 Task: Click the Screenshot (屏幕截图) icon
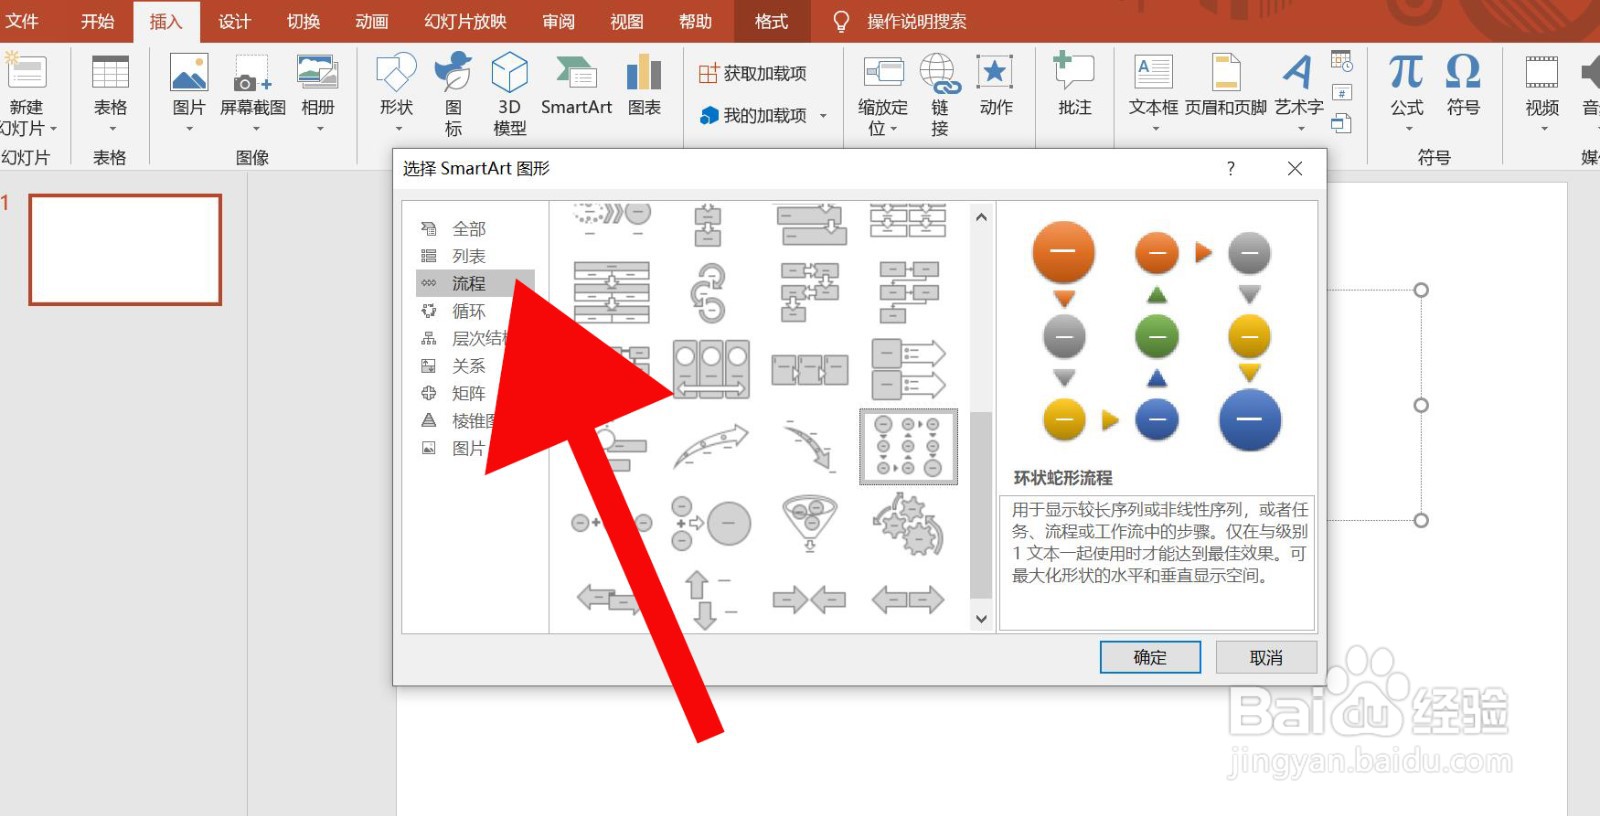click(x=252, y=72)
